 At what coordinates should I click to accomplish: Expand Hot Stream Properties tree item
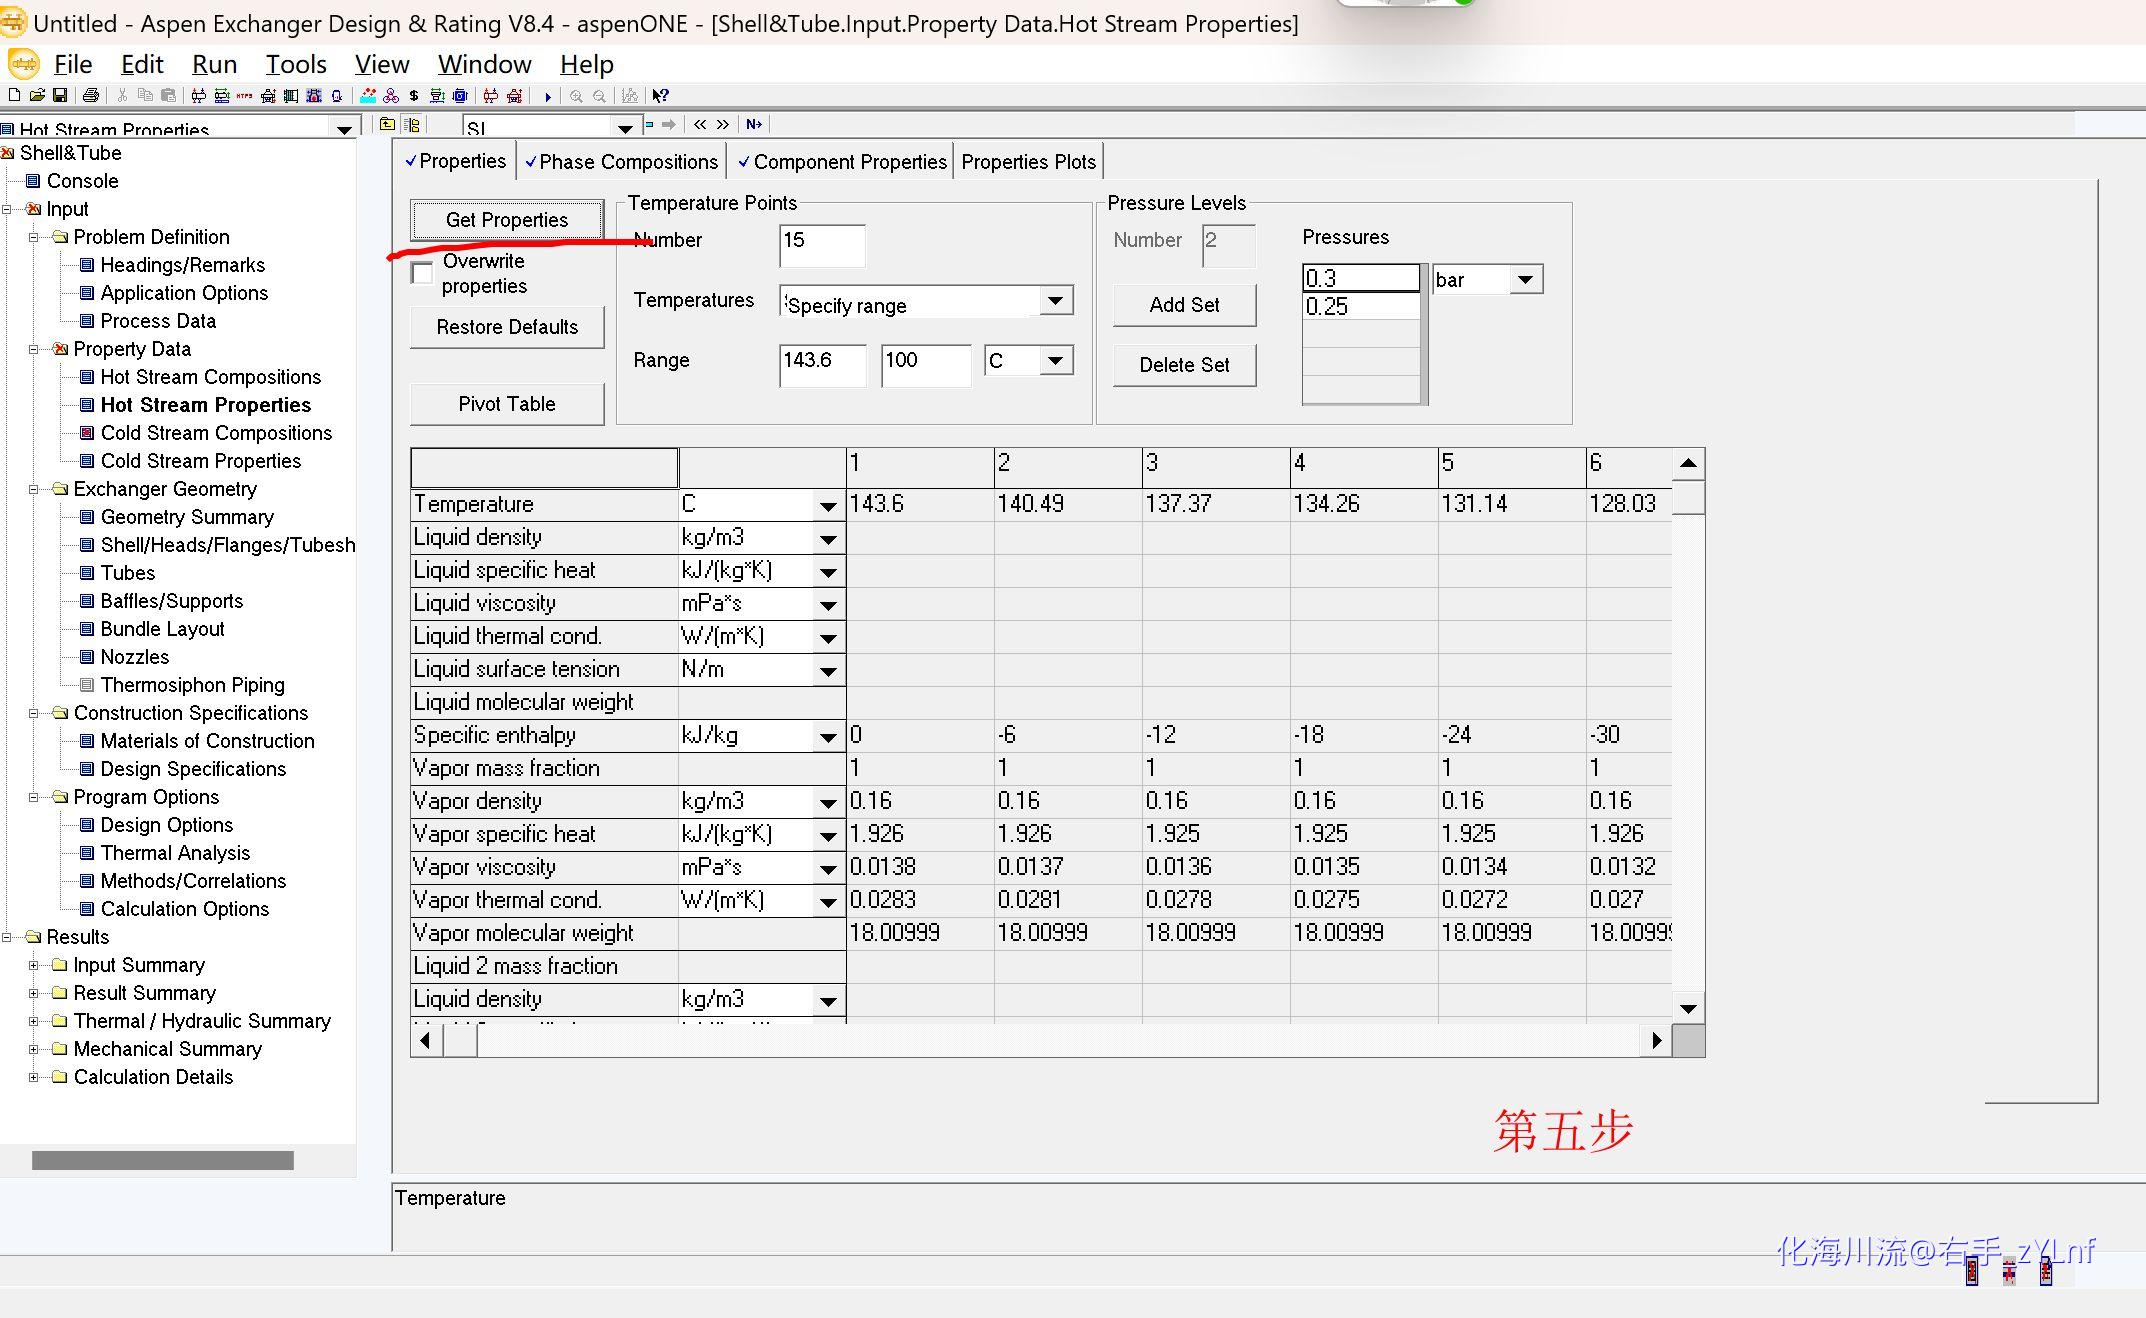(207, 405)
